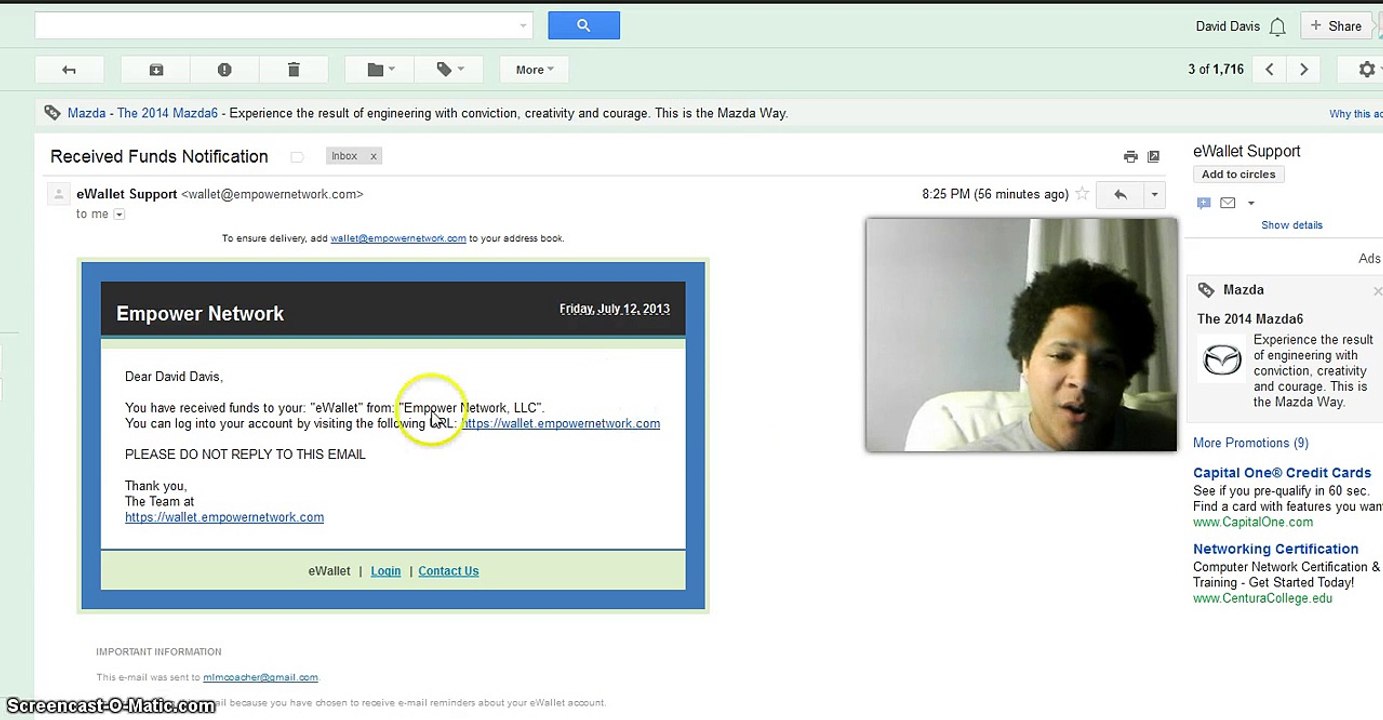The width and height of the screenshot is (1383, 720).
Task: Open the More actions dropdown
Action: tap(534, 70)
